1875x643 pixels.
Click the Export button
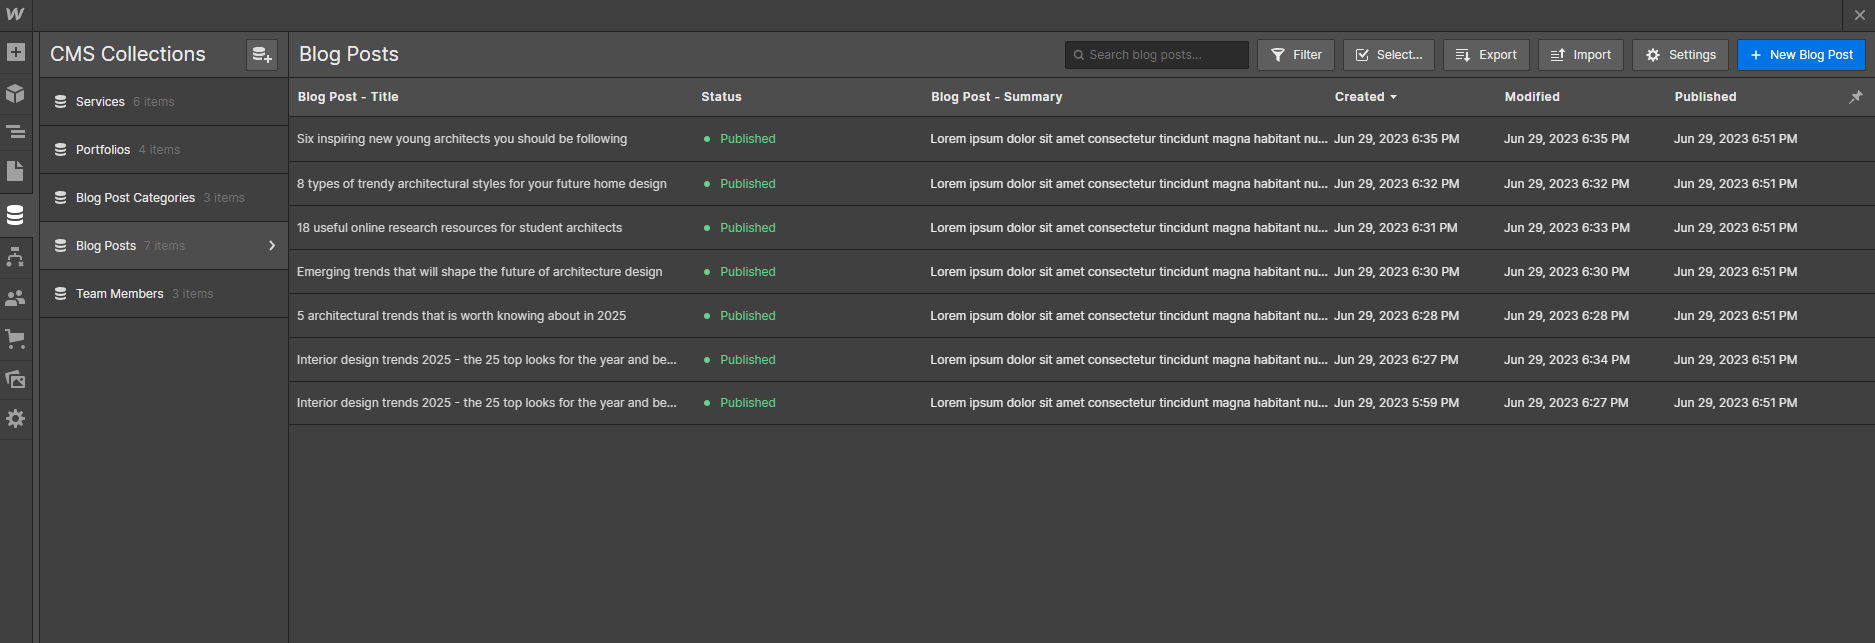click(1485, 55)
